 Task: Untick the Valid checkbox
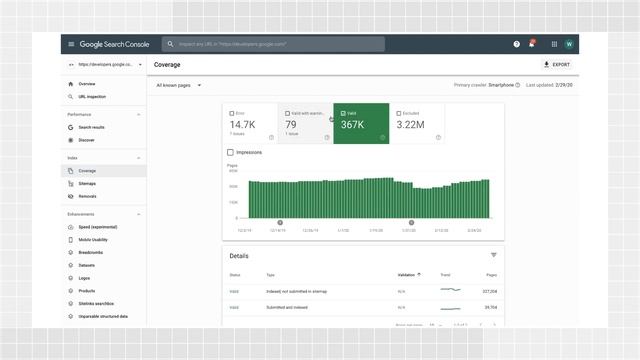pos(343,113)
